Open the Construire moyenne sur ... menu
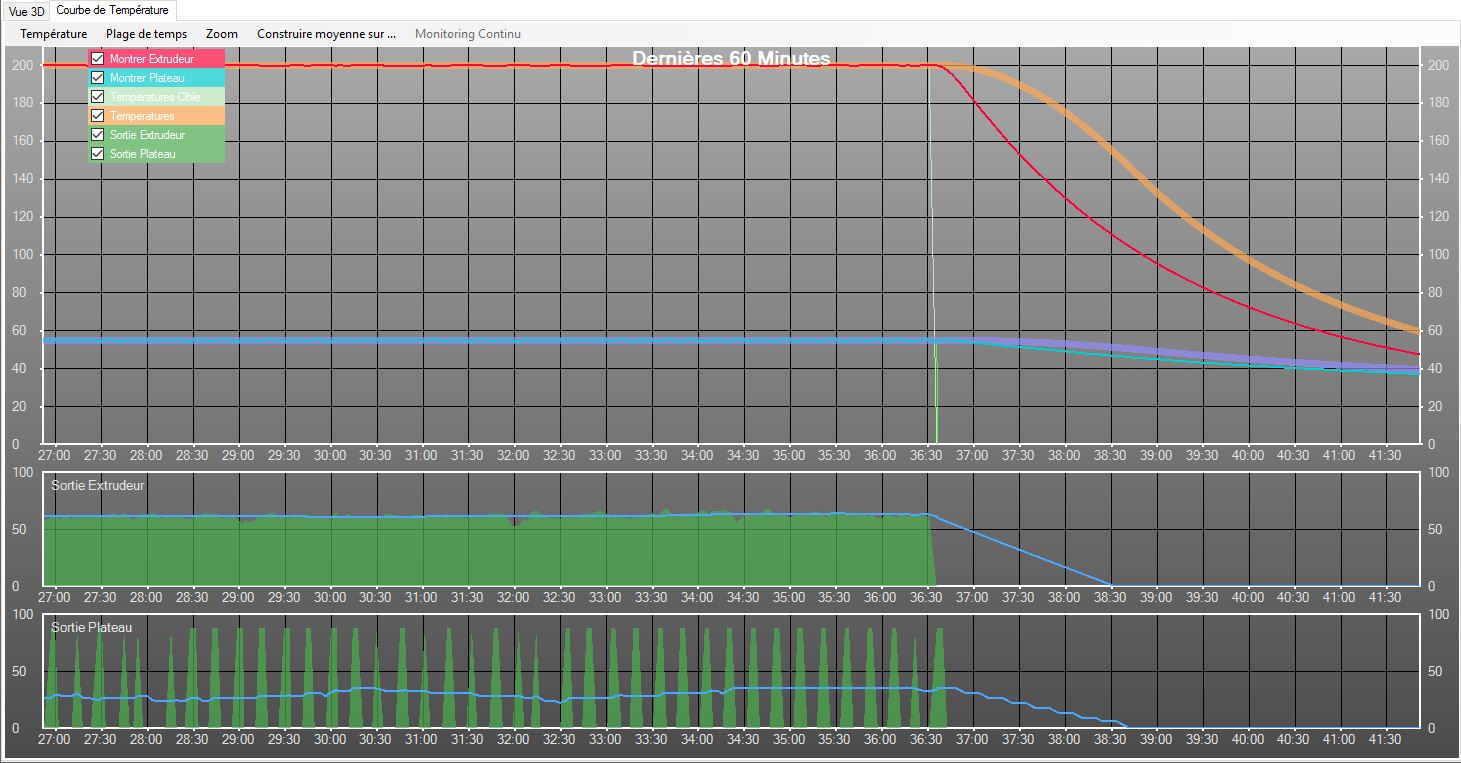Screen dimensions: 1461x763 pos(327,33)
